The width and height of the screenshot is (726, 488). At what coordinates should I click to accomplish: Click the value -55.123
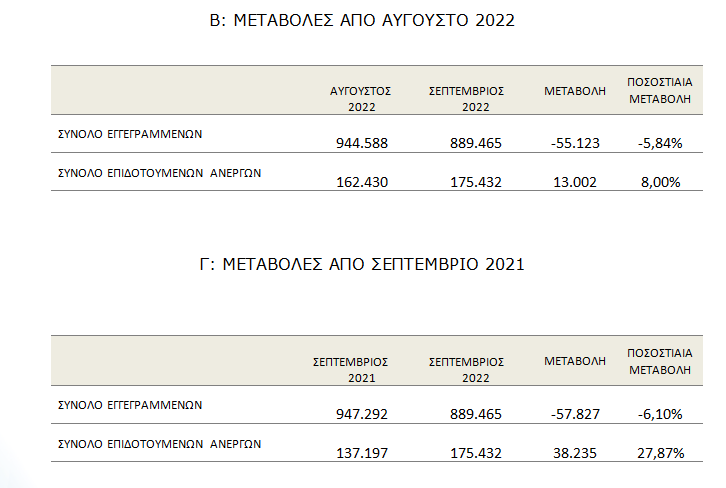tap(575, 143)
